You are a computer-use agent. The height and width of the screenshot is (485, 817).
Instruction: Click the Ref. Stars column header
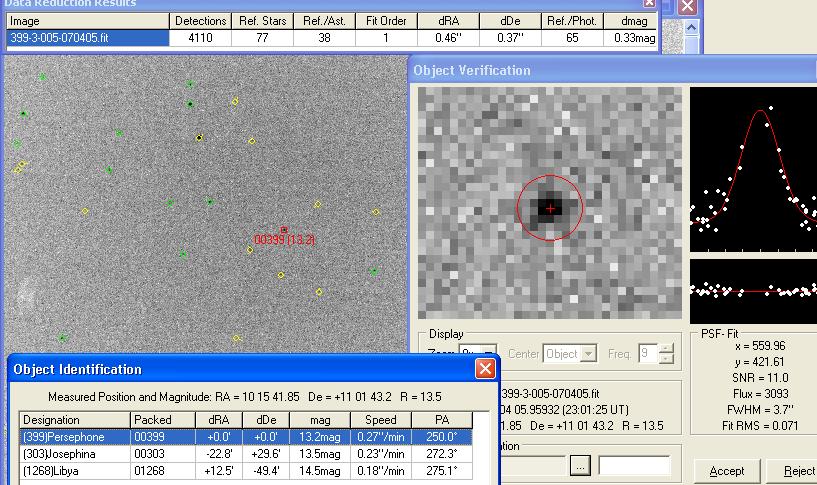(x=262, y=21)
